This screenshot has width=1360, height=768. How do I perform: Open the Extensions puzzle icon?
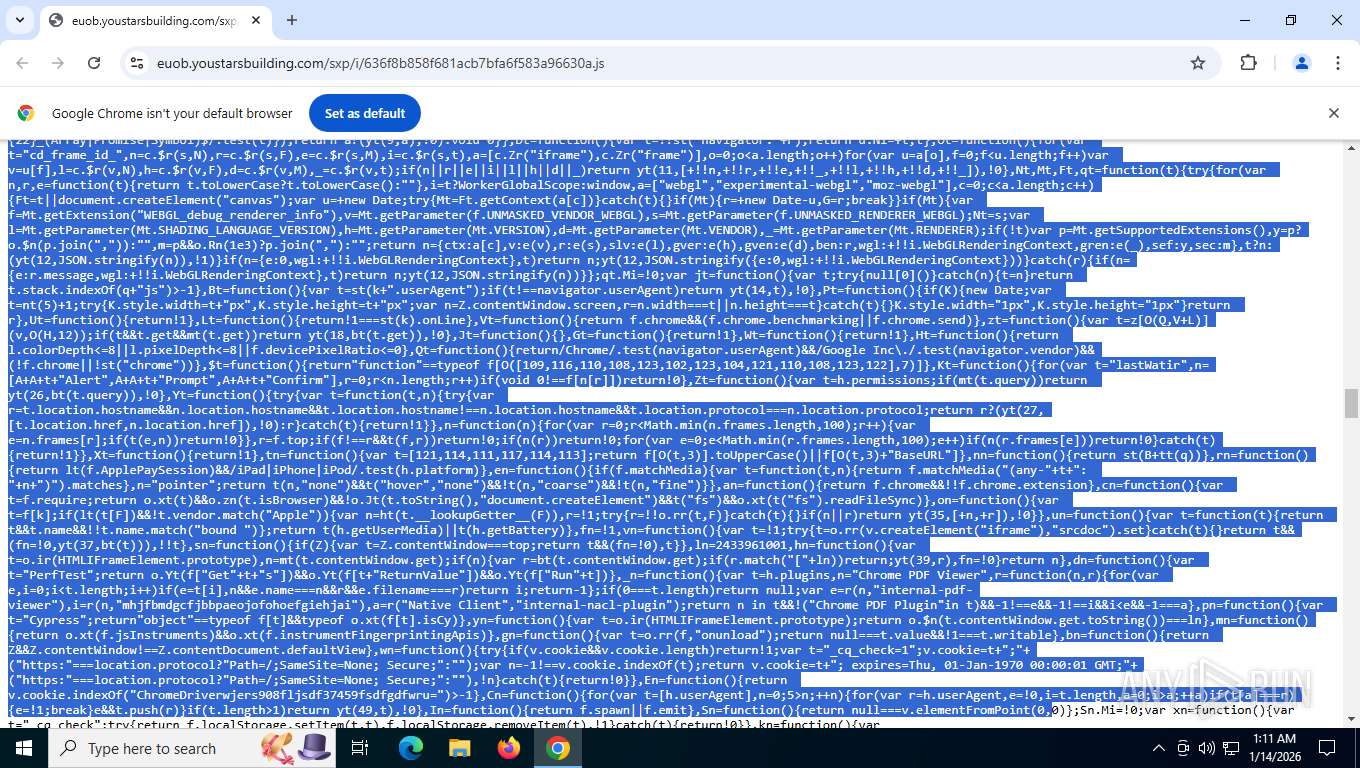(1248, 63)
